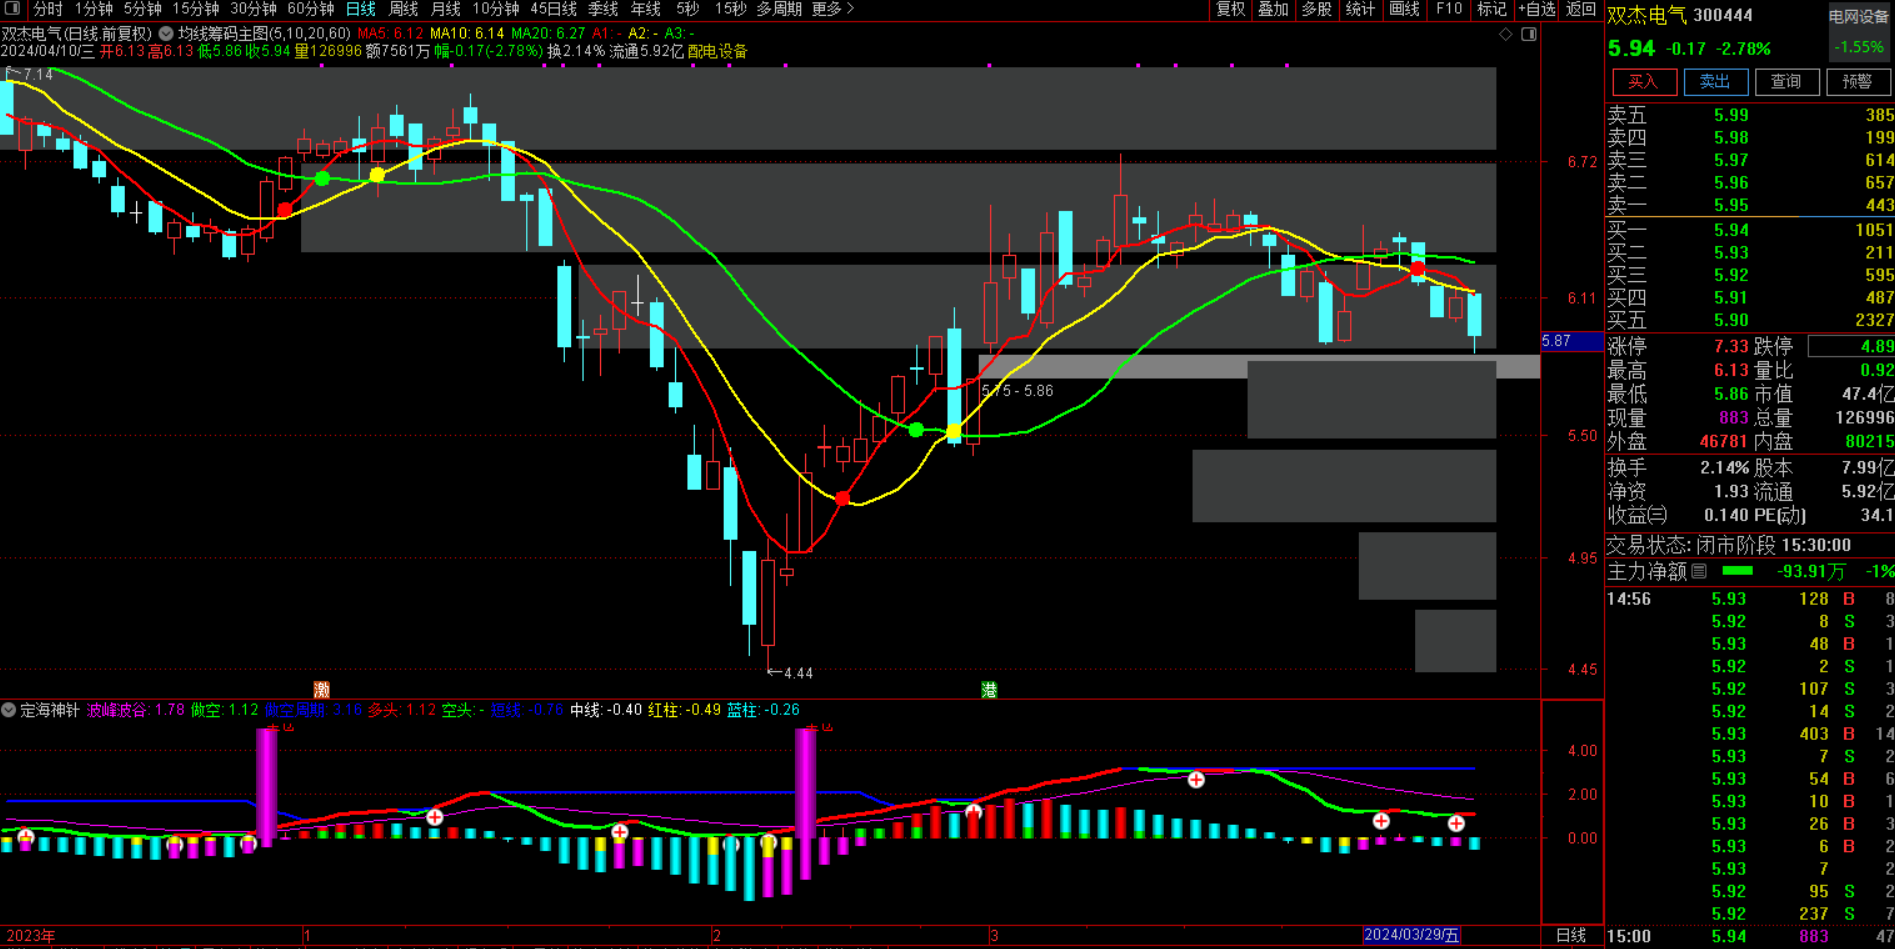Select the 买一 5.94 order row

1750,230
